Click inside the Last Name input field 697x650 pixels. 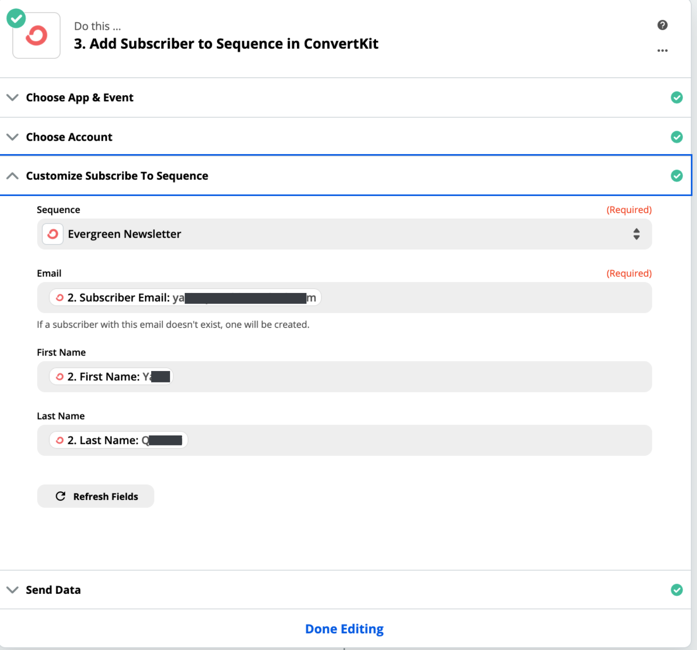(x=344, y=440)
